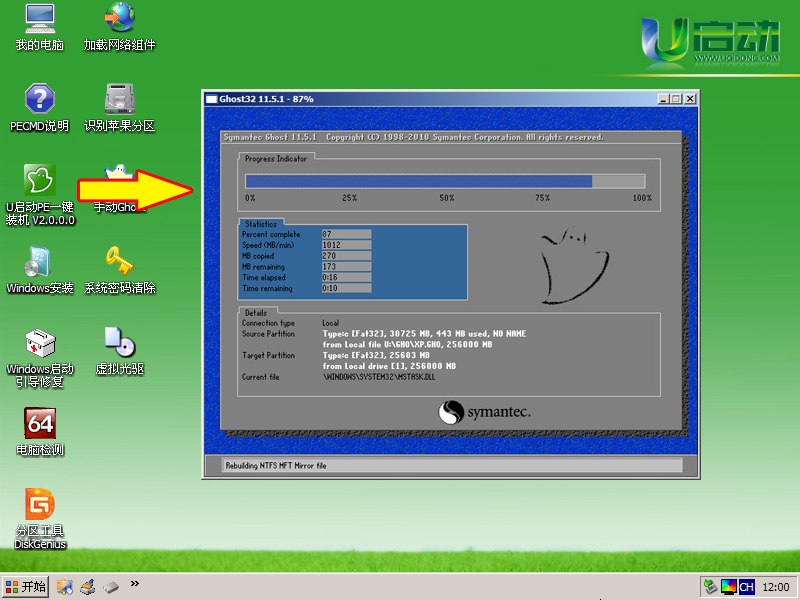Expand quick launch overflow chevron
The width and height of the screenshot is (800, 600).
click(135, 583)
